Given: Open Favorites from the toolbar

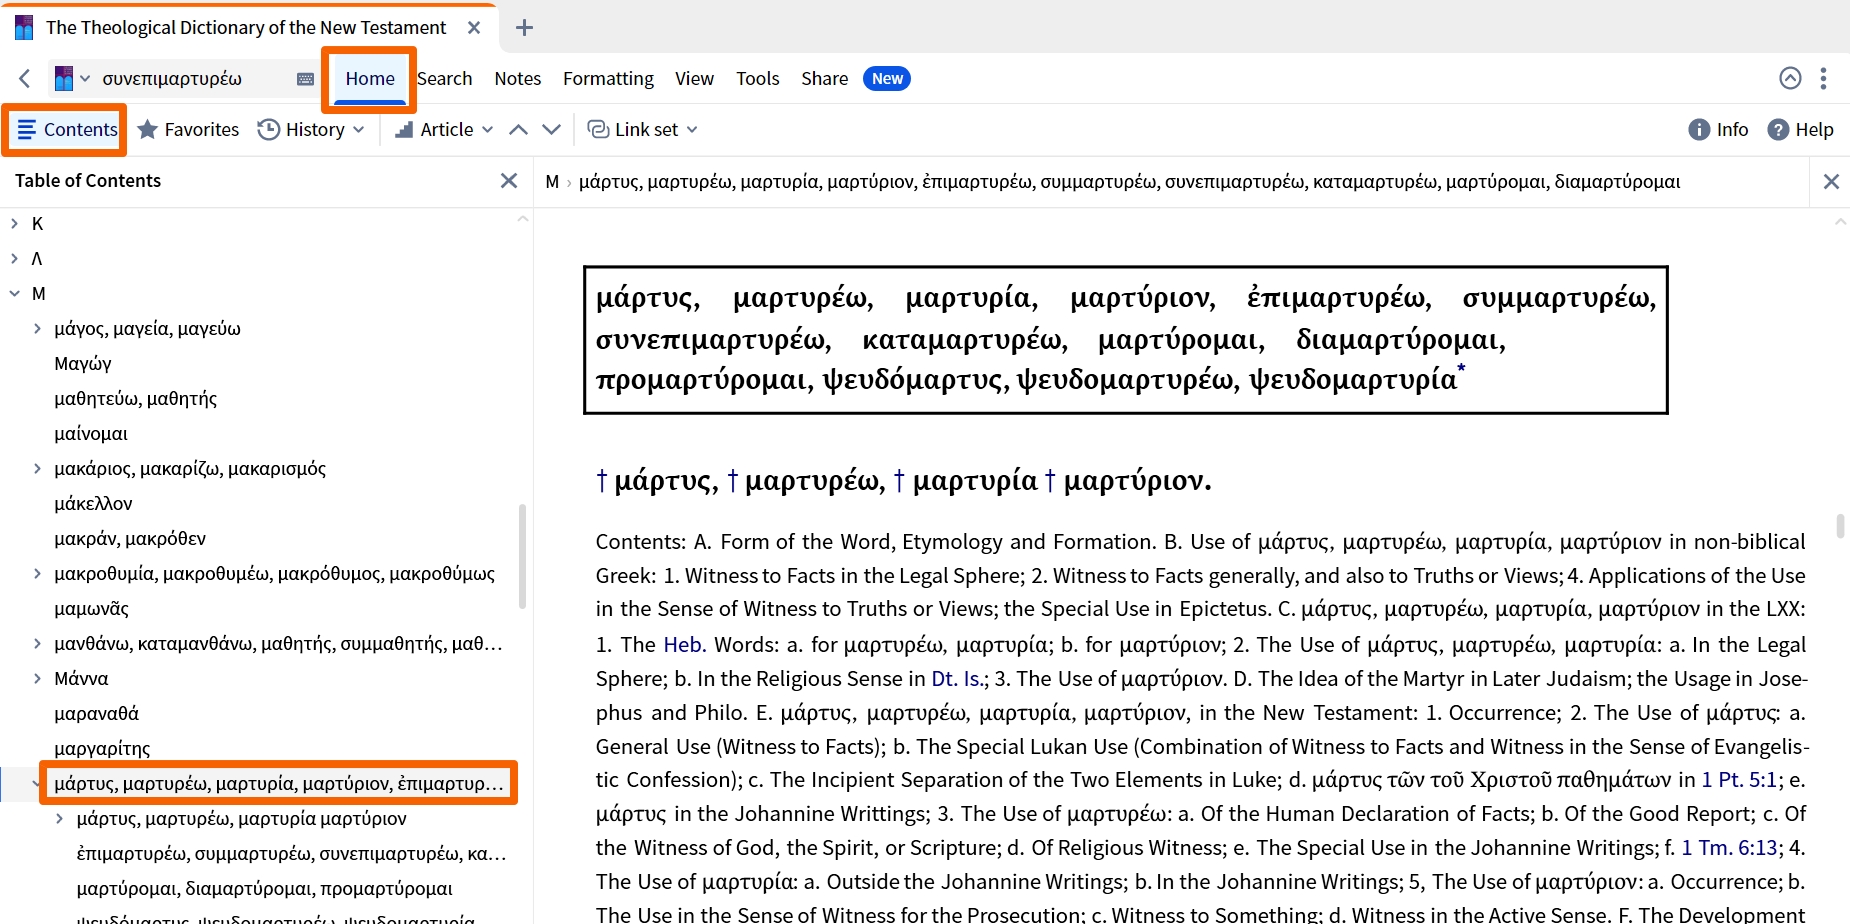Looking at the screenshot, I should coord(188,129).
